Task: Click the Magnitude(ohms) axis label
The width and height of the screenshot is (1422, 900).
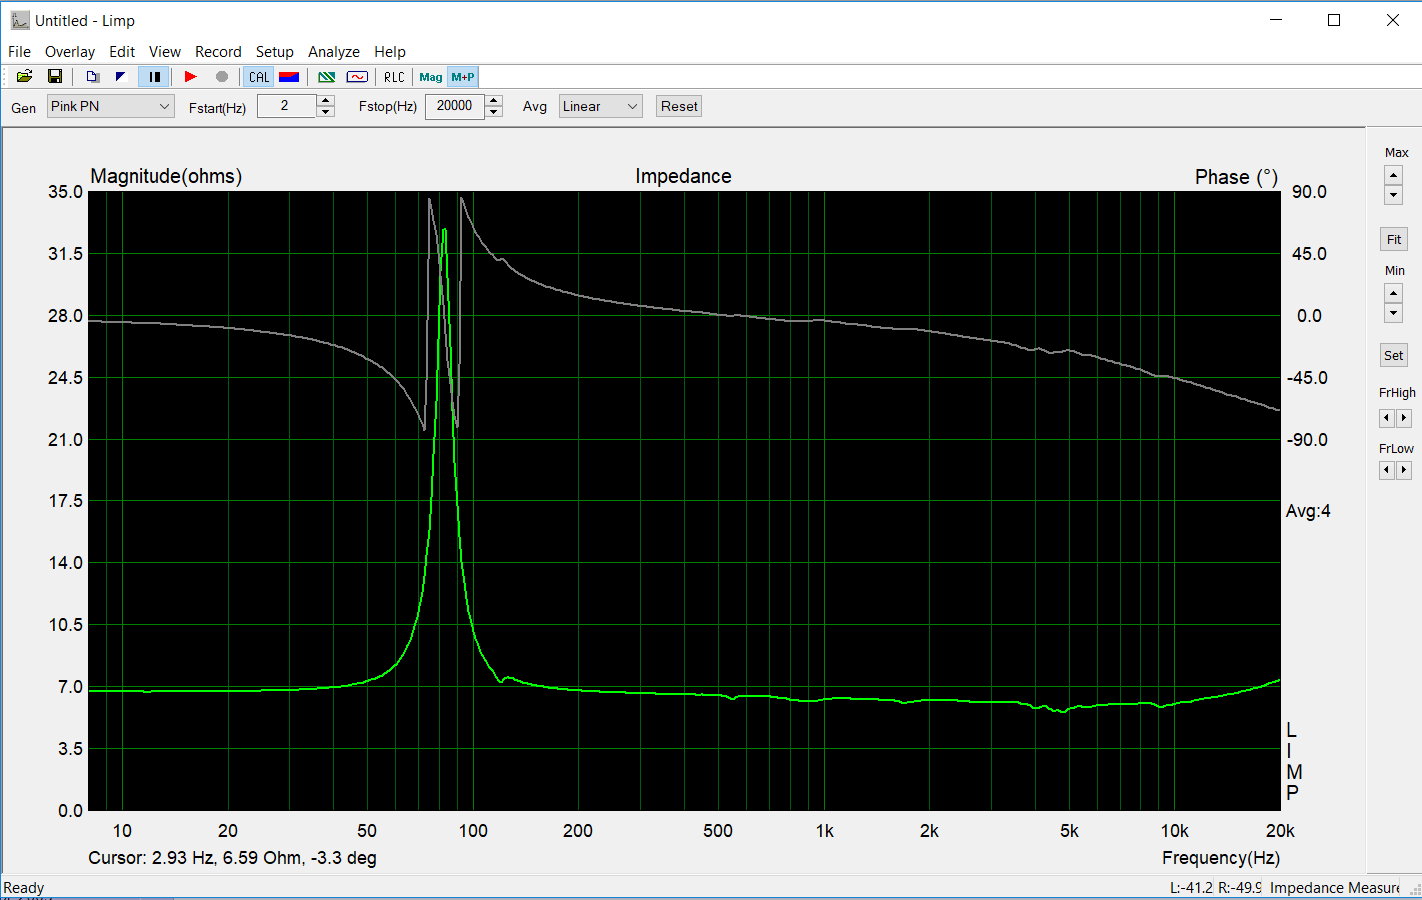Action: pos(166,176)
